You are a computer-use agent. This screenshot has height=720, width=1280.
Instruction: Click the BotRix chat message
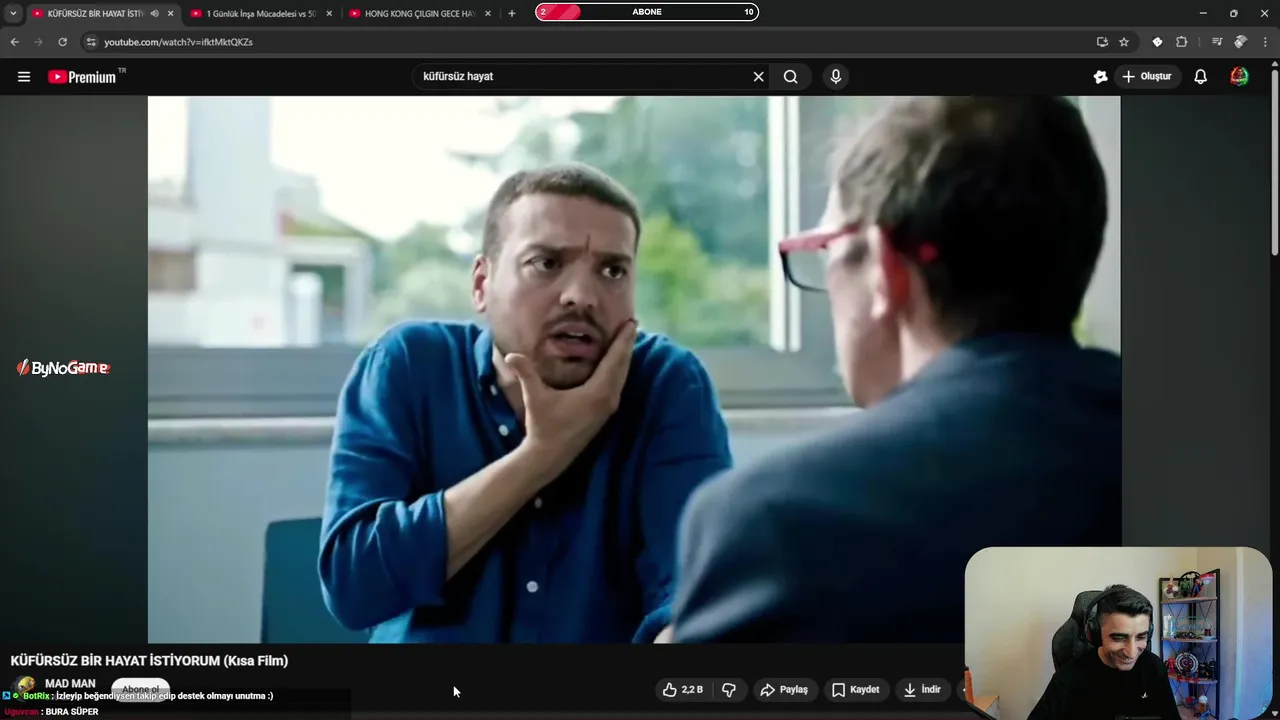pos(138,696)
